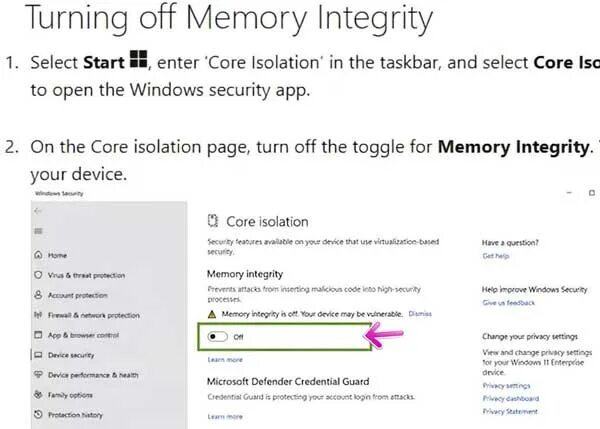Click Learn more under Memory integrity
The width and height of the screenshot is (600, 429).
[x=225, y=359]
